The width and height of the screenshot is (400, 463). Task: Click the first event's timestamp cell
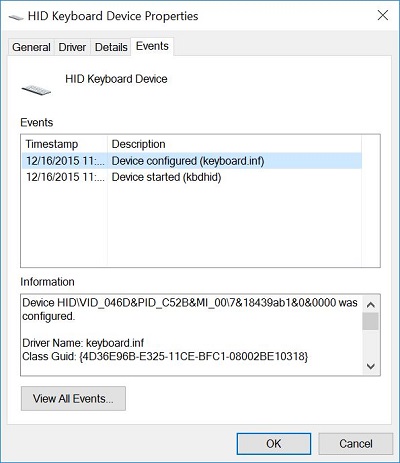pyautogui.click(x=65, y=161)
